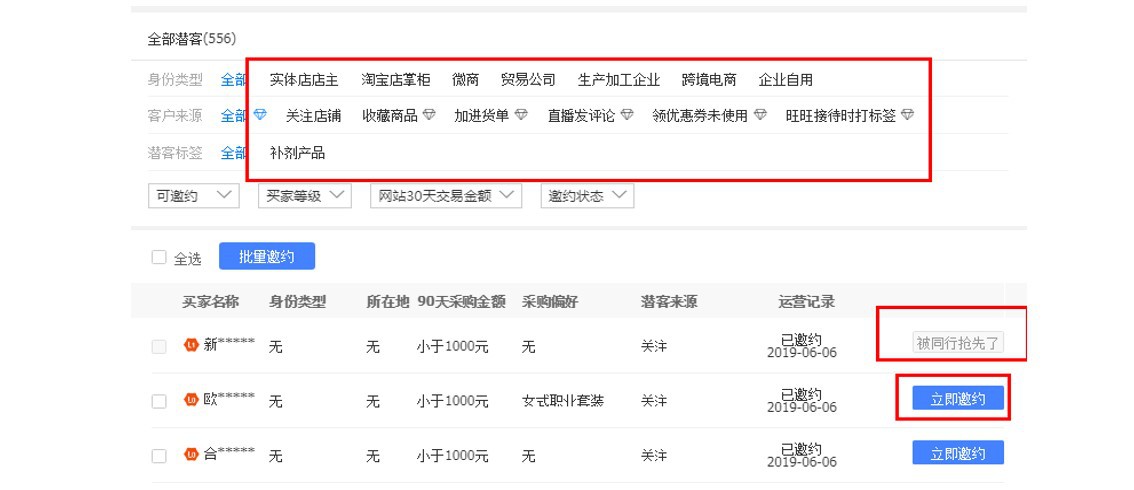This screenshot has height=490, width=1134.
Task: Choose the 微商 identity filter
Action: pyautogui.click(x=466, y=79)
